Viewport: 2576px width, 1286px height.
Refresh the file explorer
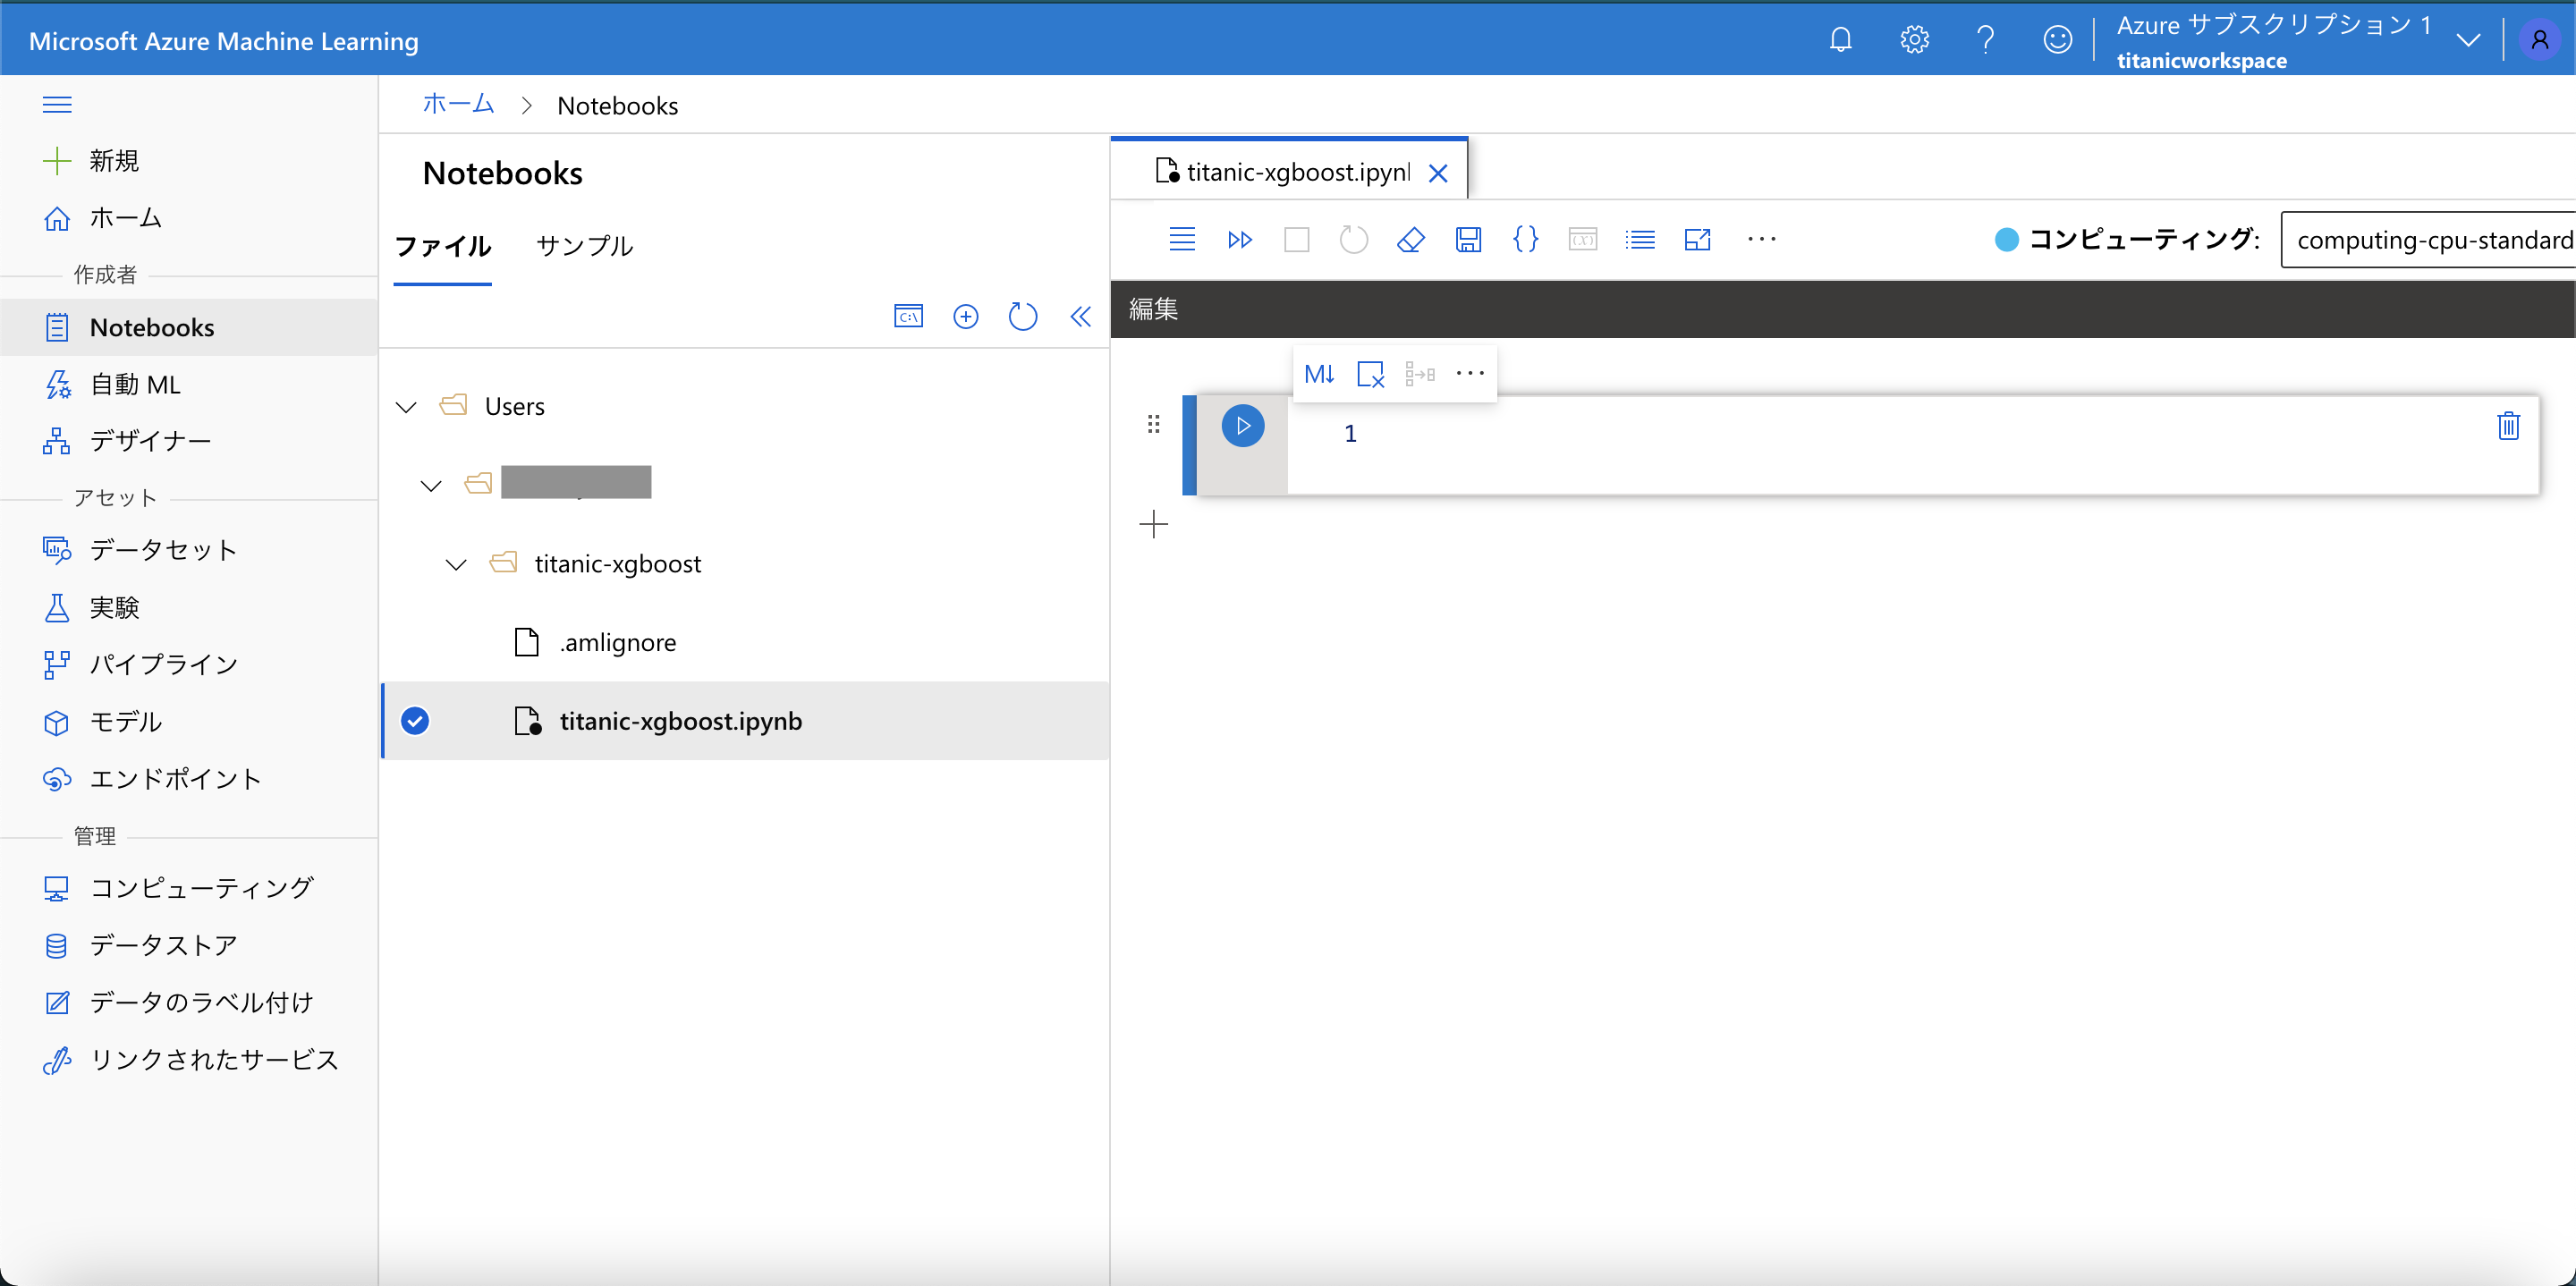coord(1022,317)
